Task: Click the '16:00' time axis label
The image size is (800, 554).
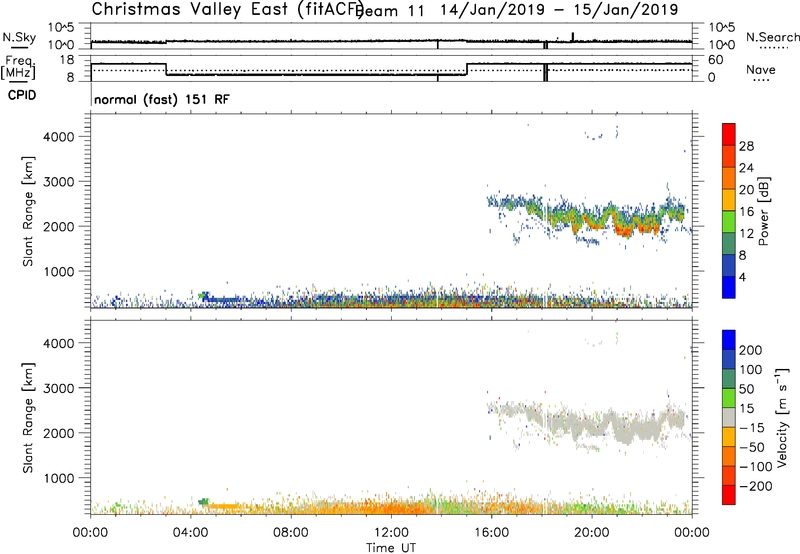Action: (x=491, y=533)
